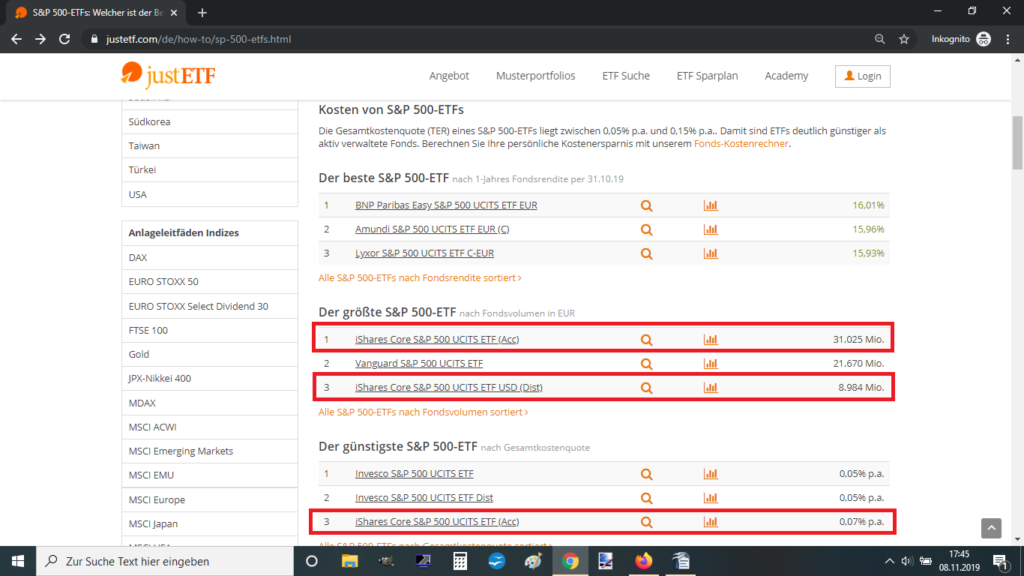This screenshot has height=576, width=1024.
Task: Click chart icon for iShares Core S&P 500 USD (Dist)
Action: [x=711, y=388]
